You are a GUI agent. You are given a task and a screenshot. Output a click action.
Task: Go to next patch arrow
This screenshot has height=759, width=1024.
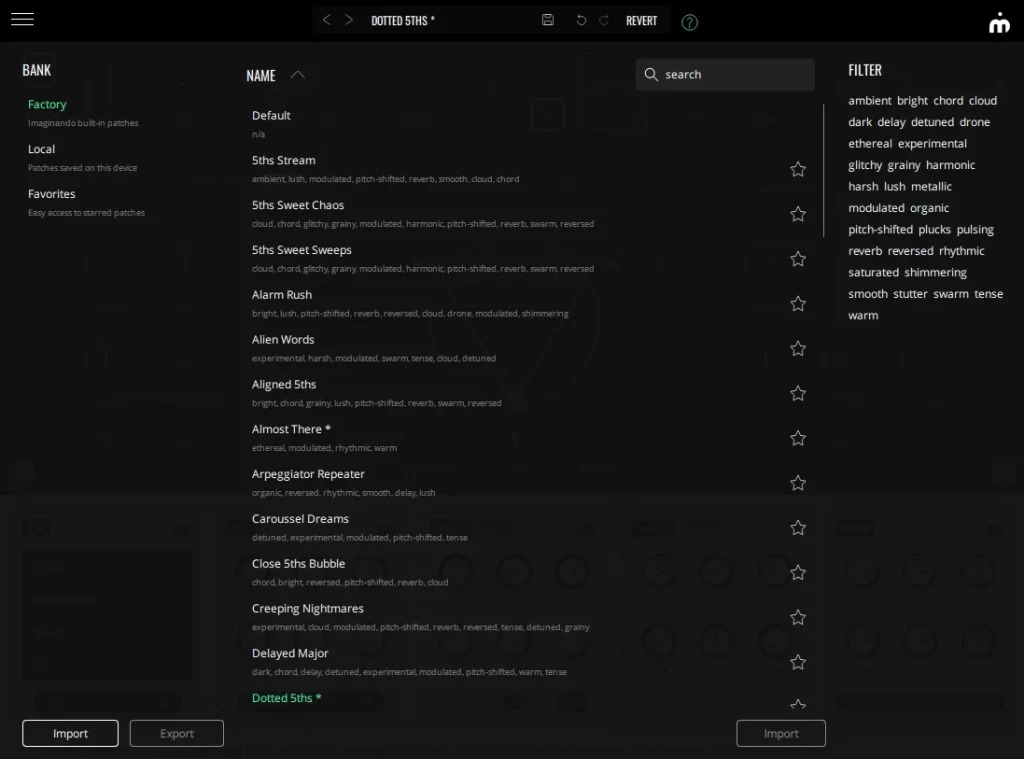pyautogui.click(x=349, y=20)
